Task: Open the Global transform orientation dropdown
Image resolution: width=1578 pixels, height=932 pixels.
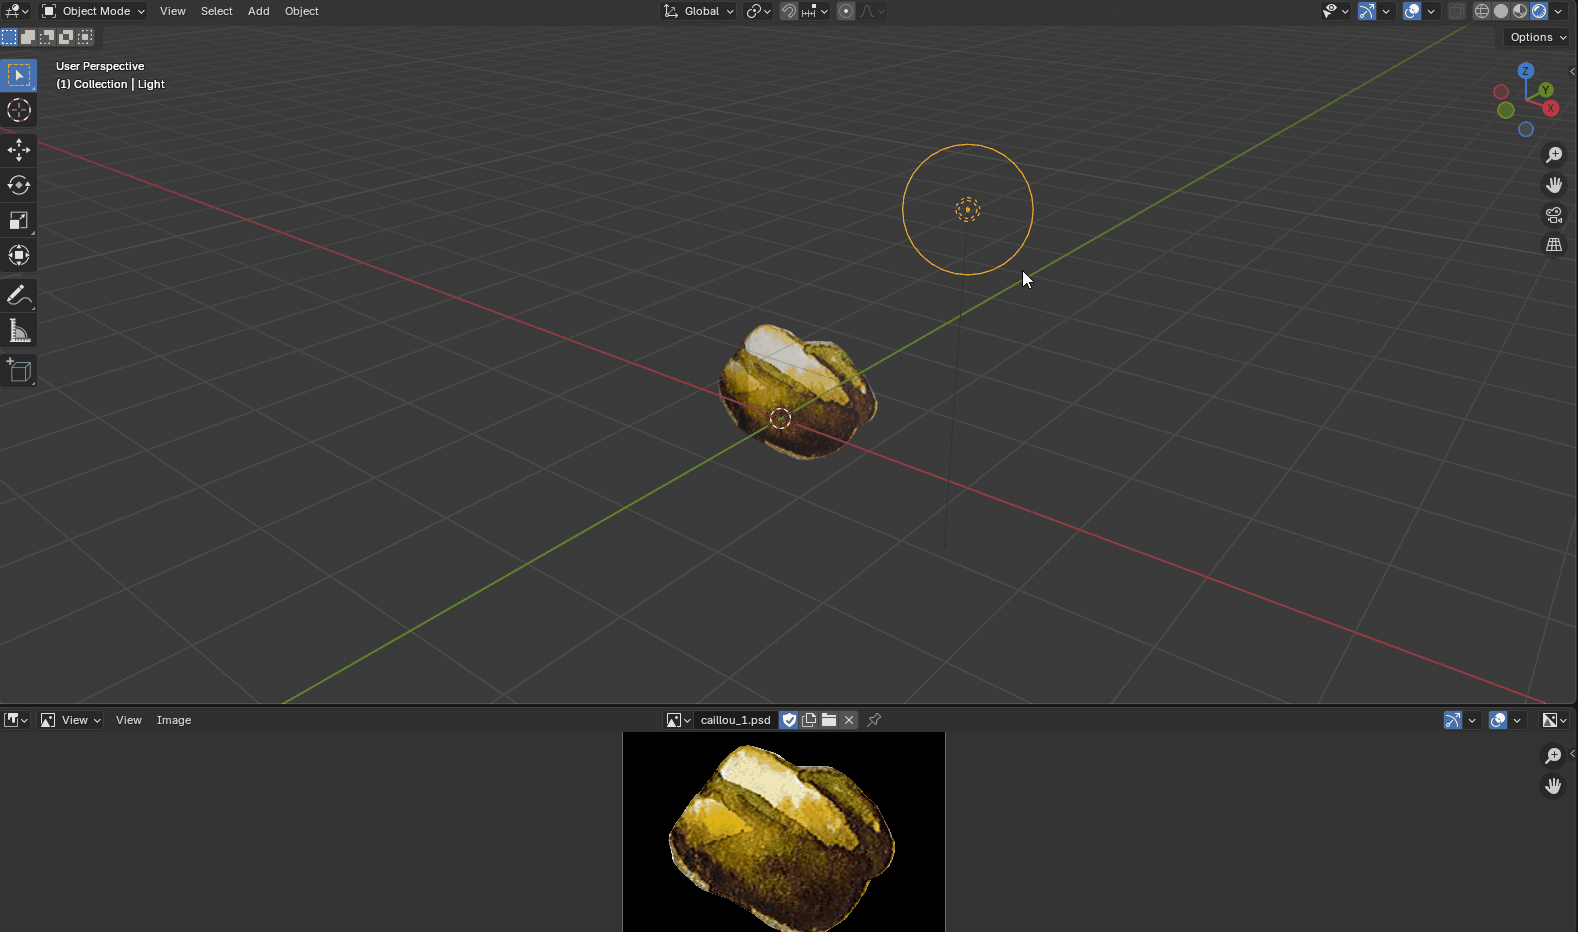Action: click(699, 11)
